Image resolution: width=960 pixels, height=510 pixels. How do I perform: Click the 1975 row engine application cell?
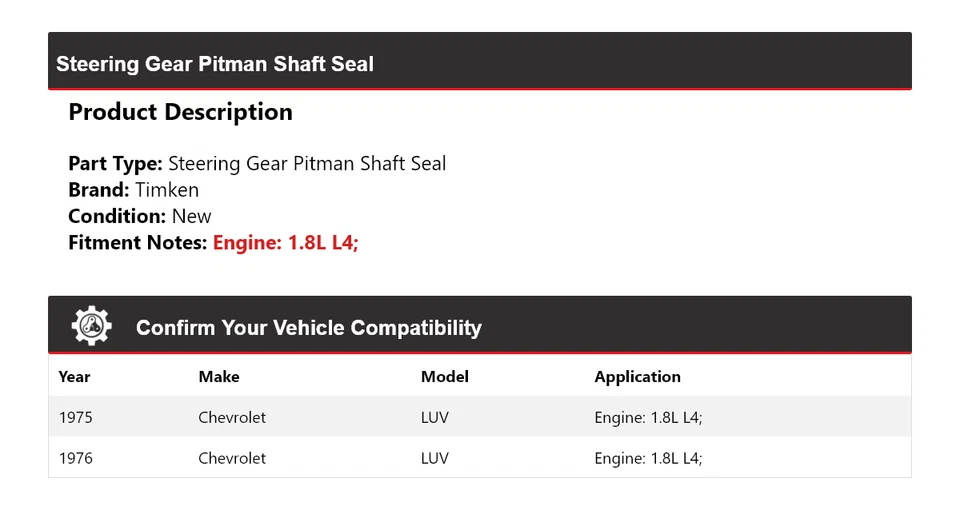(x=648, y=417)
